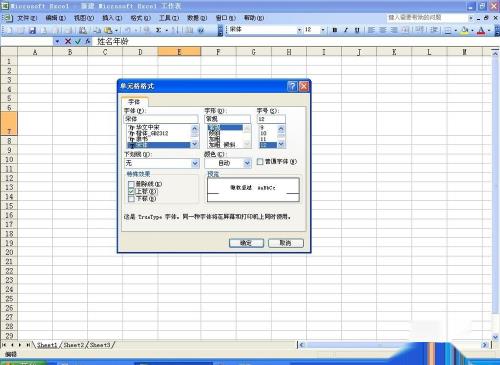Open the 工具 Tools menu

click(x=169, y=18)
